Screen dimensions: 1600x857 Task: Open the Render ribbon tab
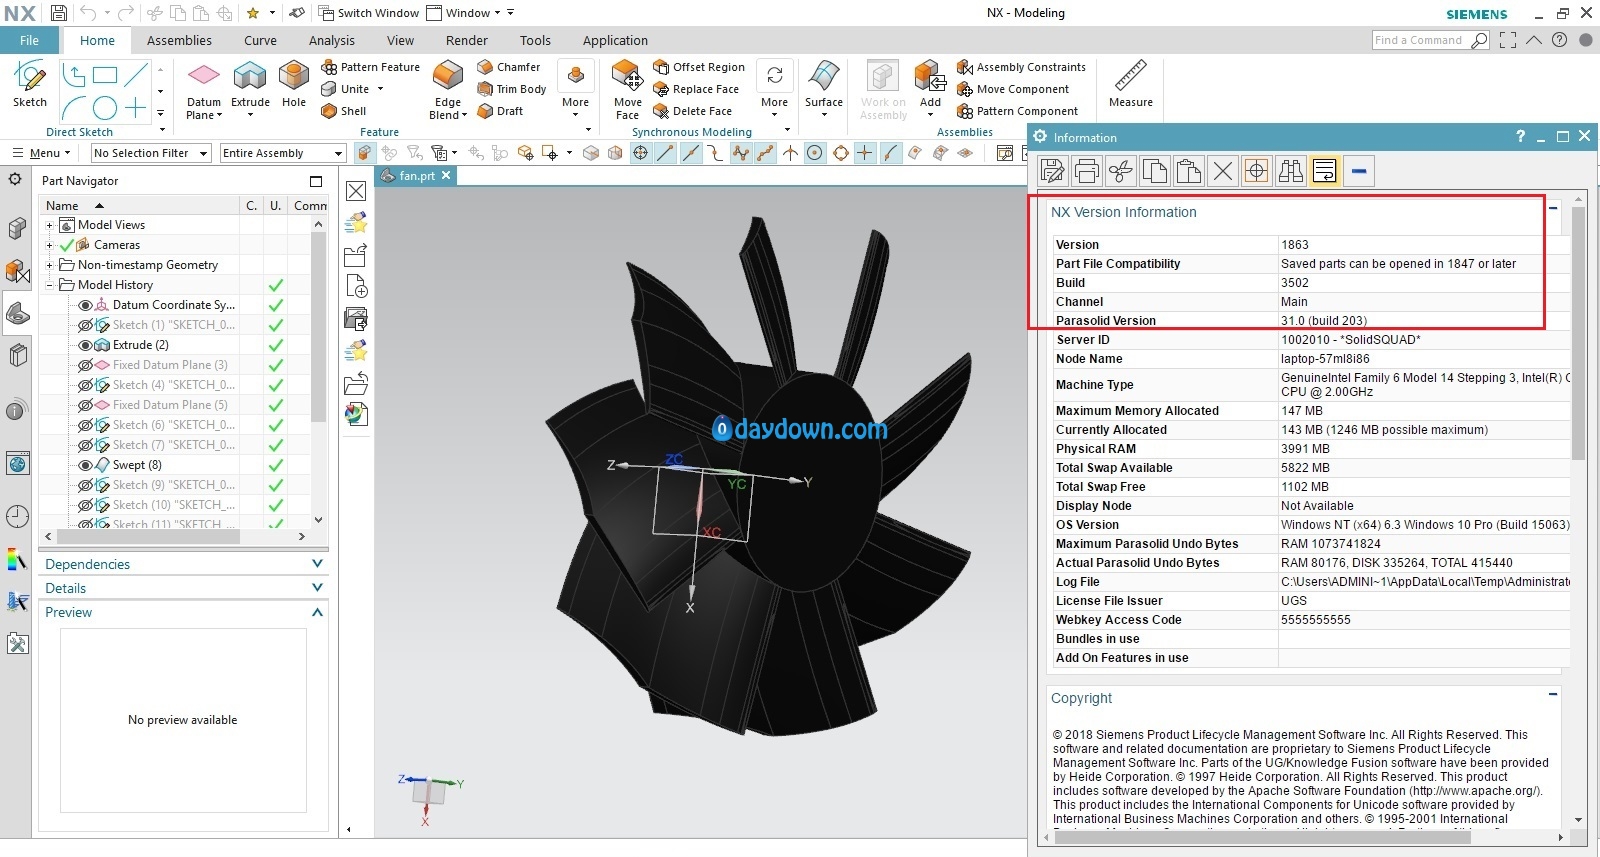(467, 40)
